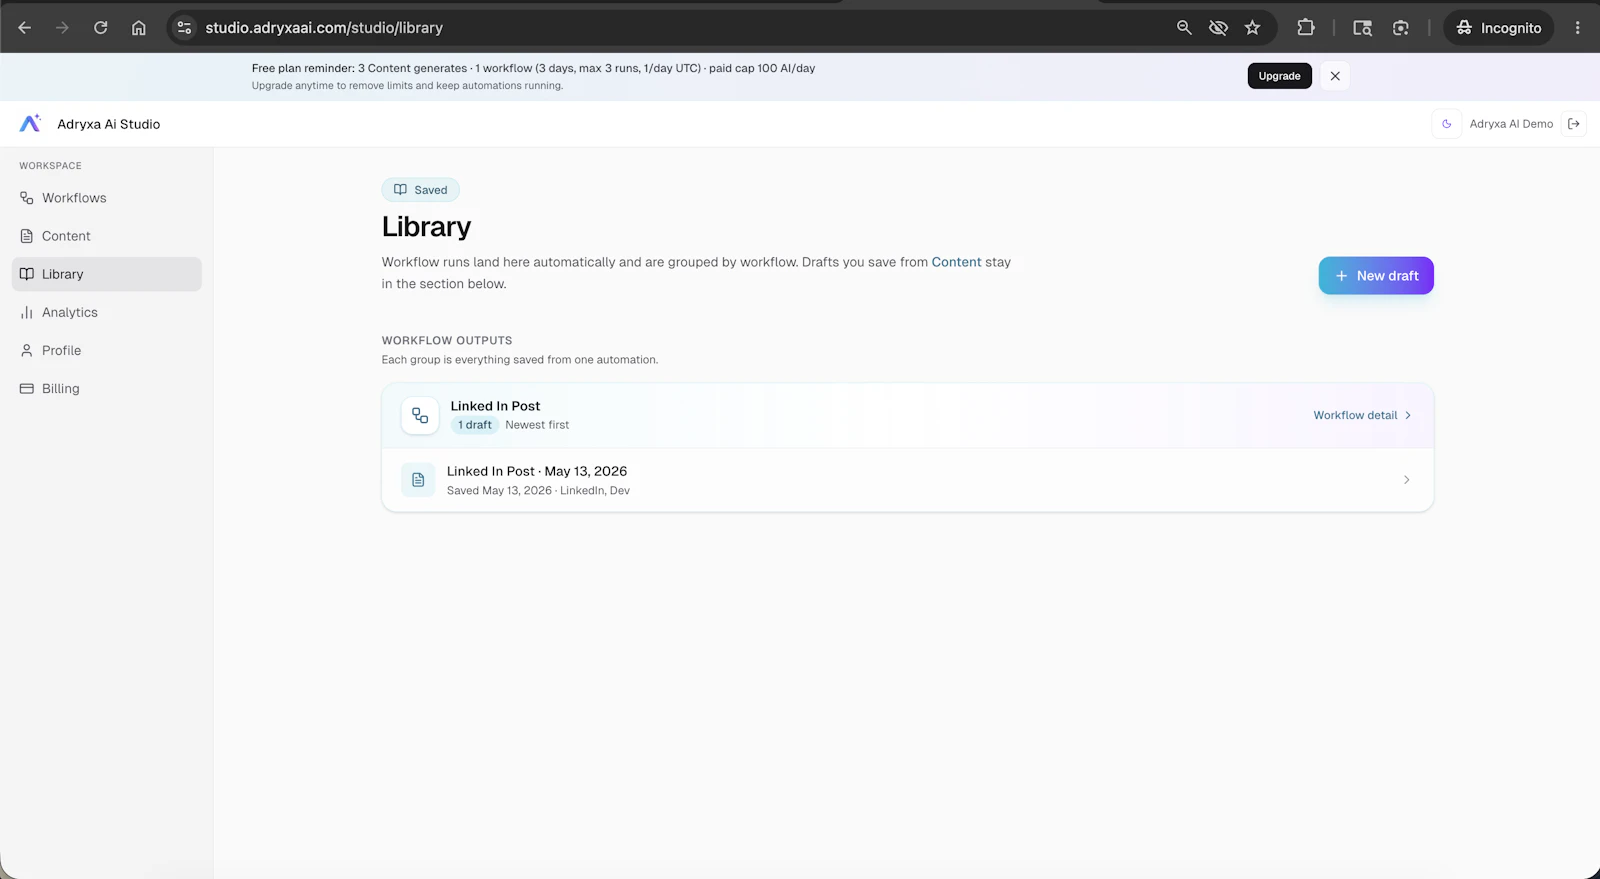
Task: Bookmark this page with star icon
Action: pyautogui.click(x=1252, y=28)
